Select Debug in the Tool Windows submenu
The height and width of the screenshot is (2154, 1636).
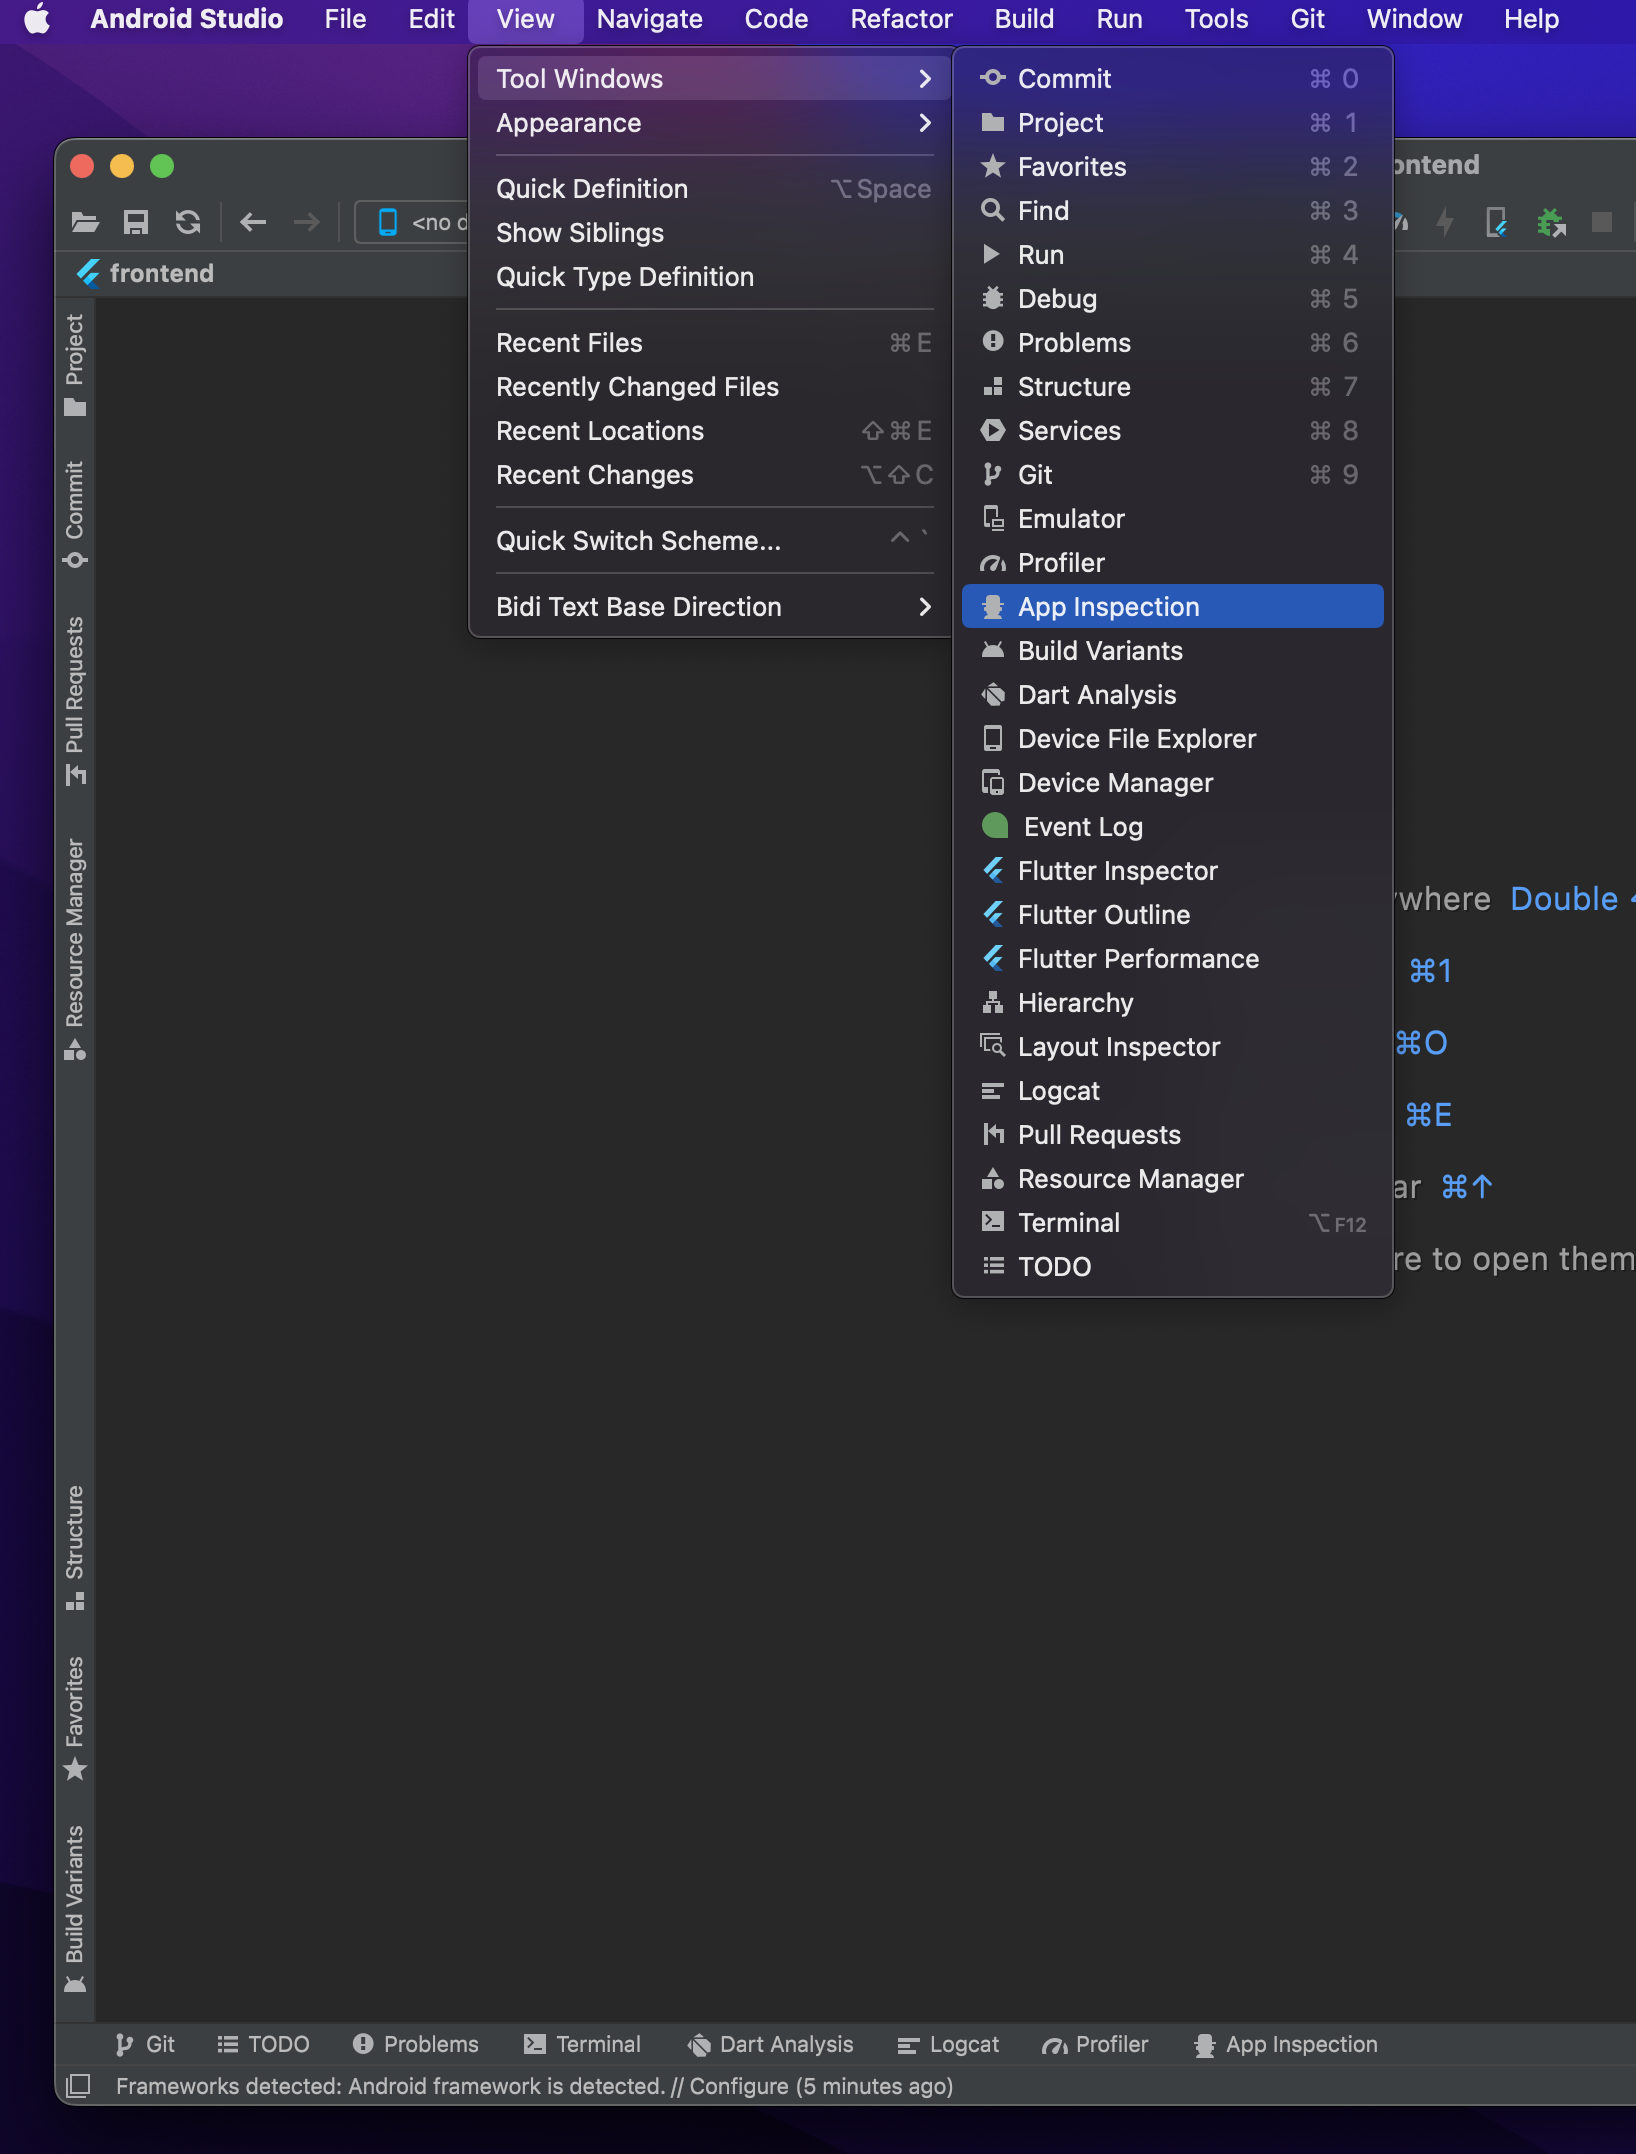(x=1172, y=299)
